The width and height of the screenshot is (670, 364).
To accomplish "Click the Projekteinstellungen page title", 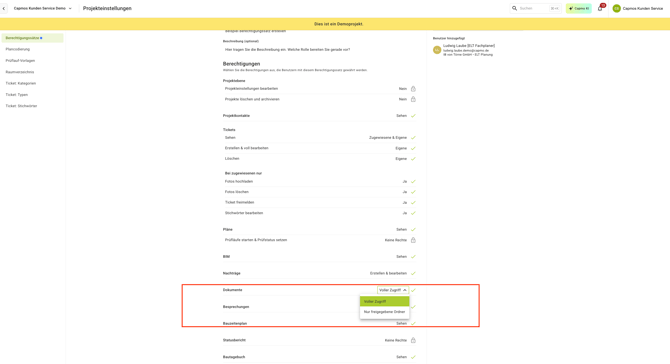I will coord(107,8).
